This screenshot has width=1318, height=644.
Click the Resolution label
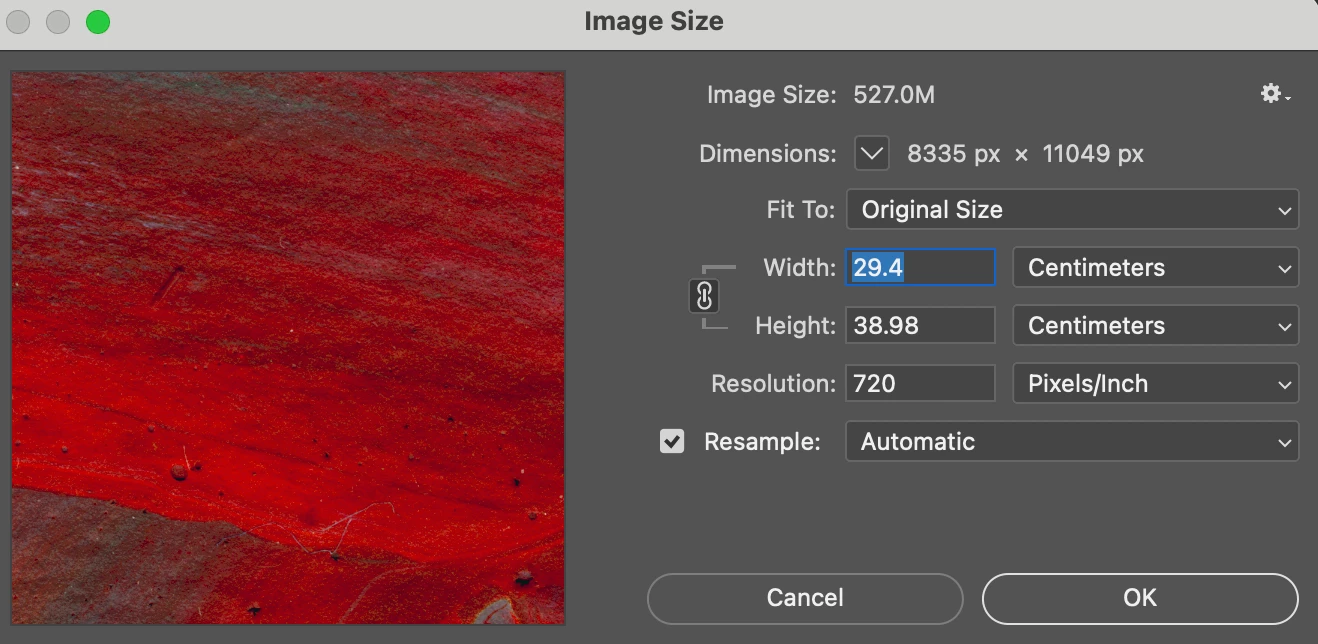(x=773, y=384)
